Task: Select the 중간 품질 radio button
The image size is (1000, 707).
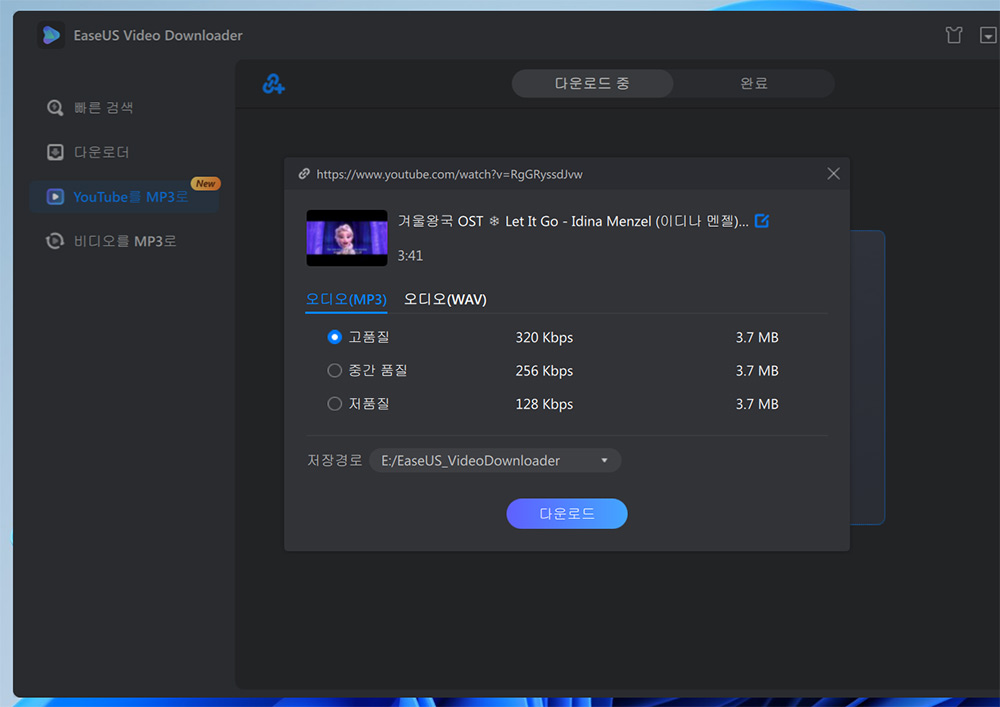Action: (334, 370)
